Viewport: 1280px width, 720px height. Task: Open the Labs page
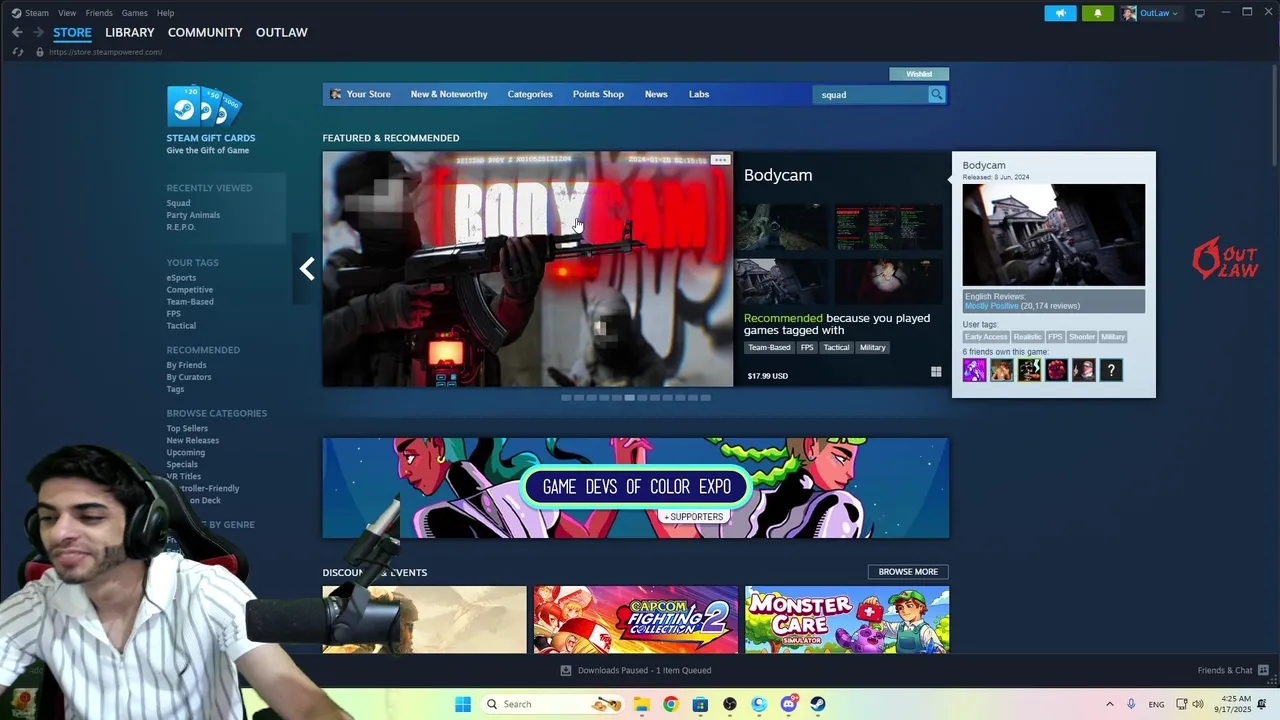699,94
